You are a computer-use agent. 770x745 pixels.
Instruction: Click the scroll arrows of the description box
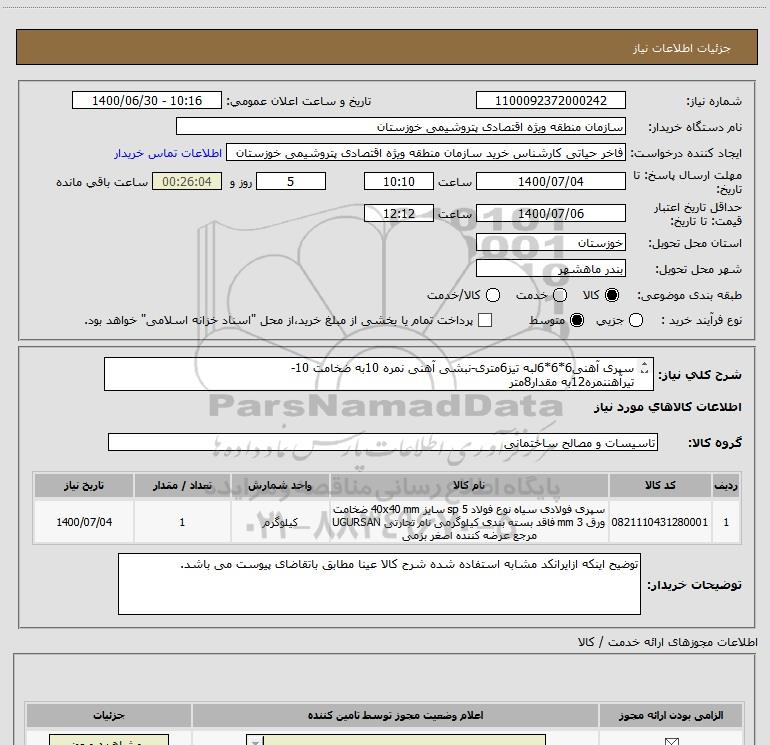click(645, 367)
